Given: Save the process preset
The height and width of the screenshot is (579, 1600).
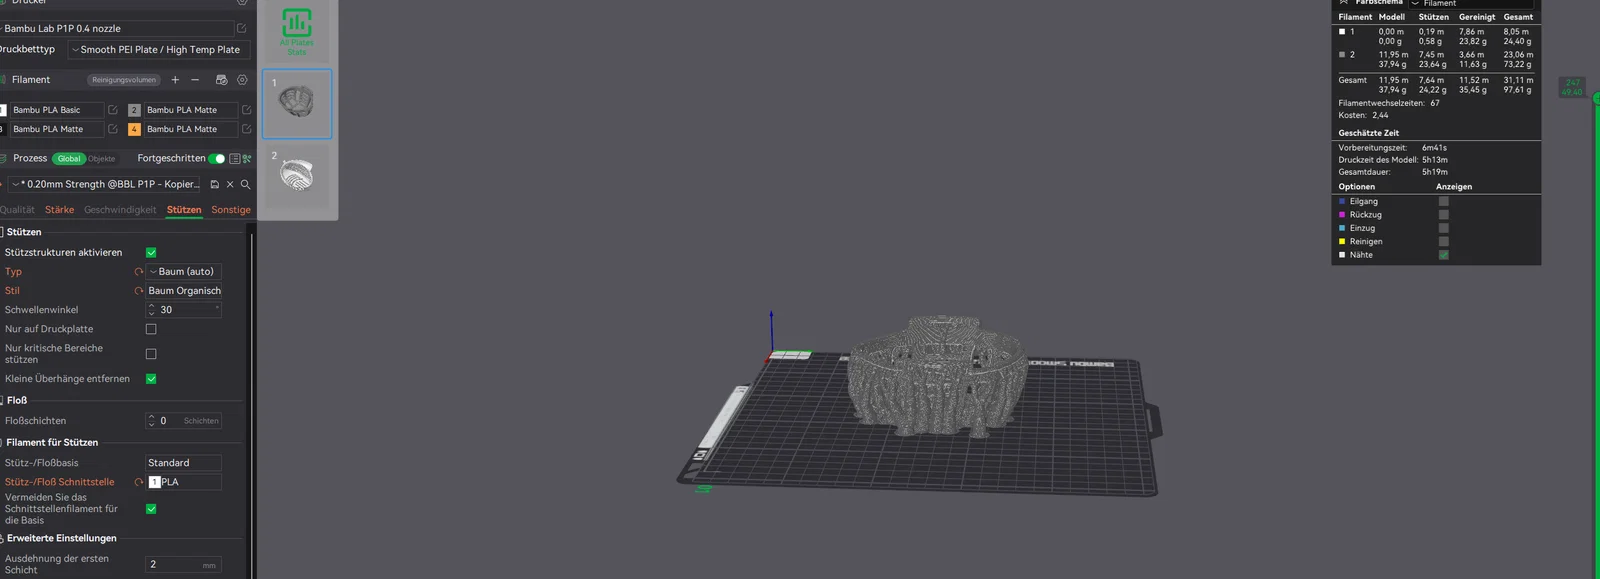Looking at the screenshot, I should coord(214,184).
